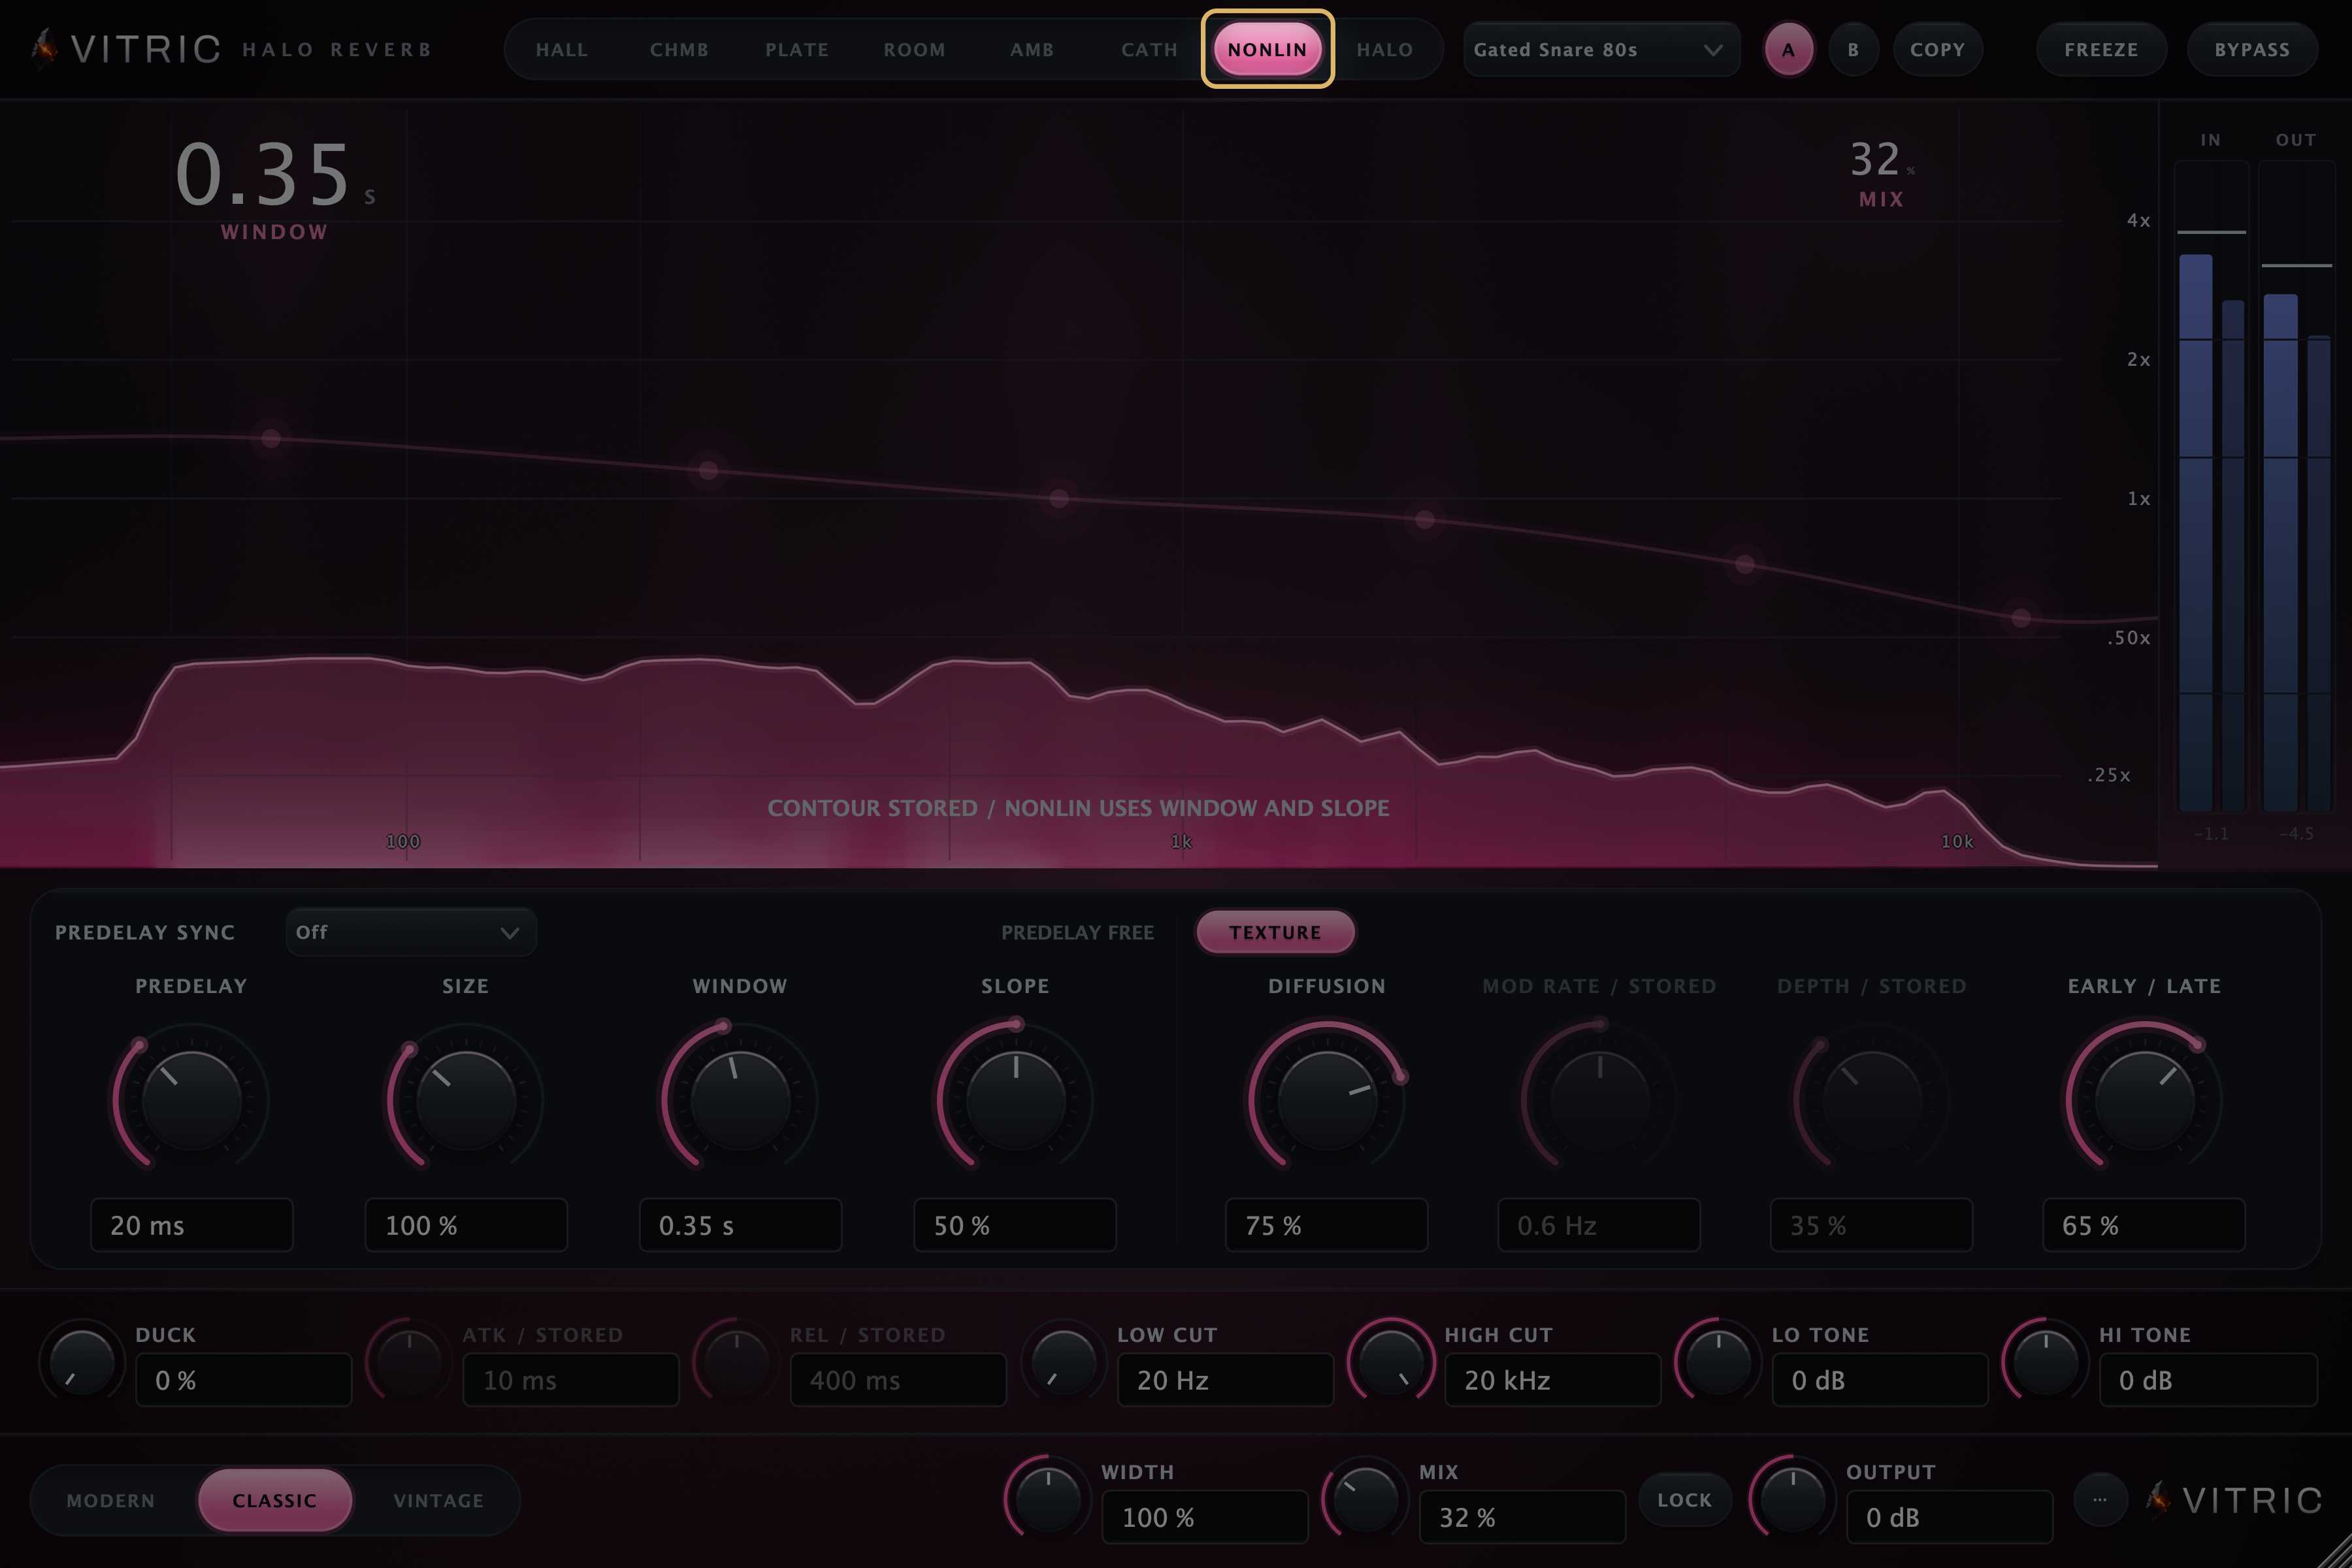Click the window 0.35 s value field
Screen dimensions: 2352x1568
pyautogui.click(x=740, y=1225)
